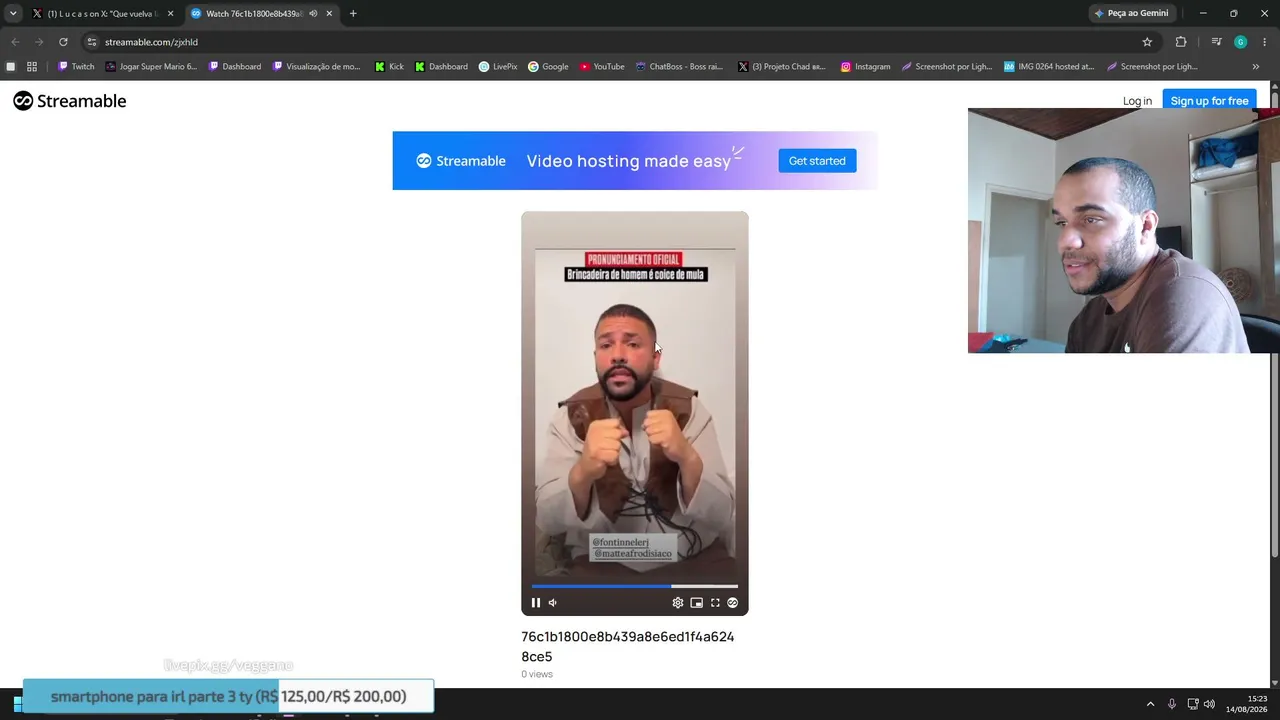Open the LivePix bookmark
The height and width of the screenshot is (720, 1280).
click(498, 67)
